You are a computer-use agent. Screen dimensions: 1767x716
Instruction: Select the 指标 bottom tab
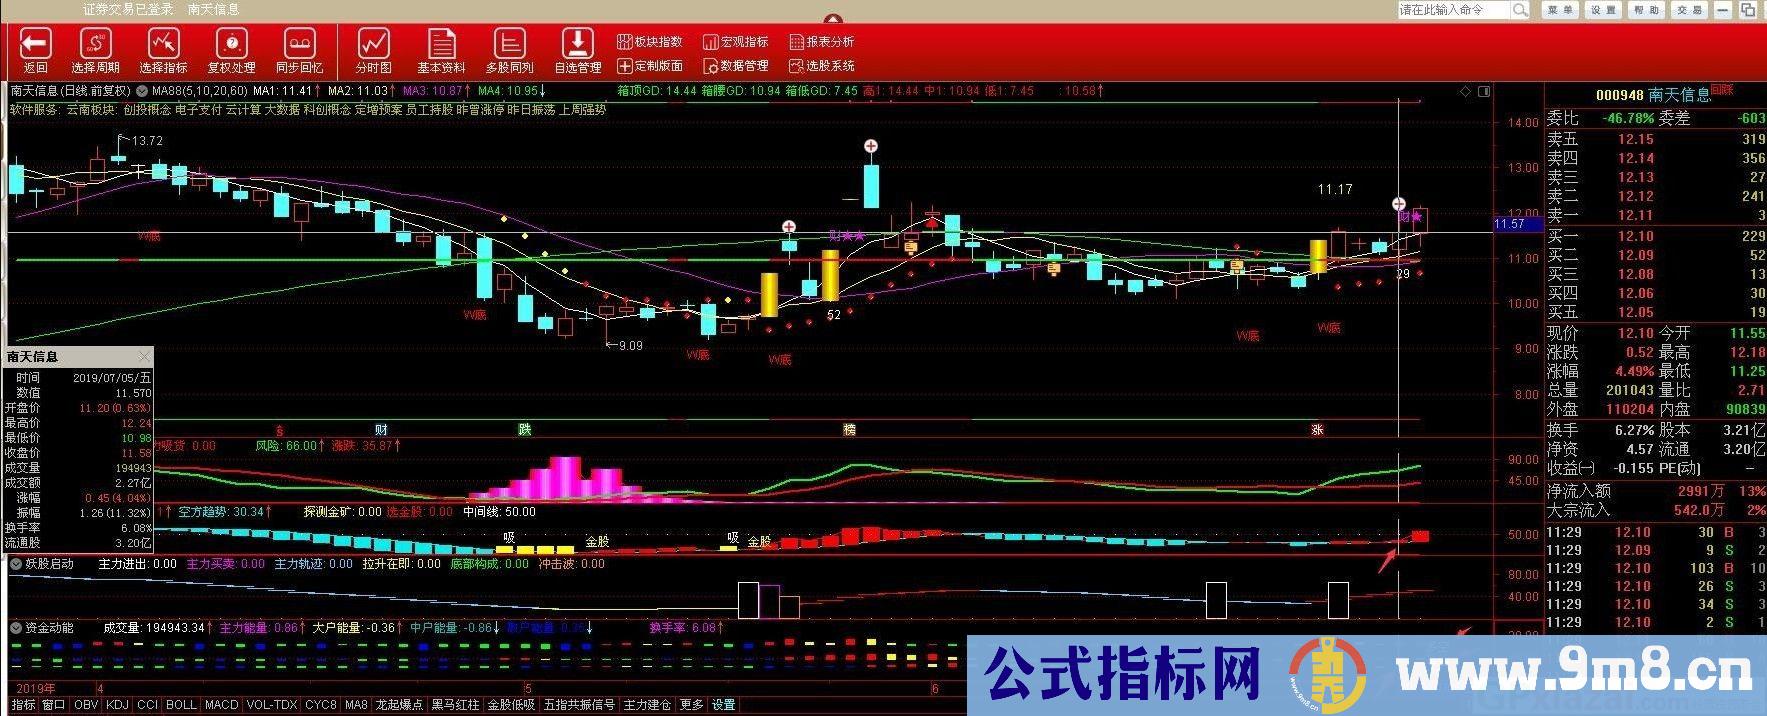(23, 705)
